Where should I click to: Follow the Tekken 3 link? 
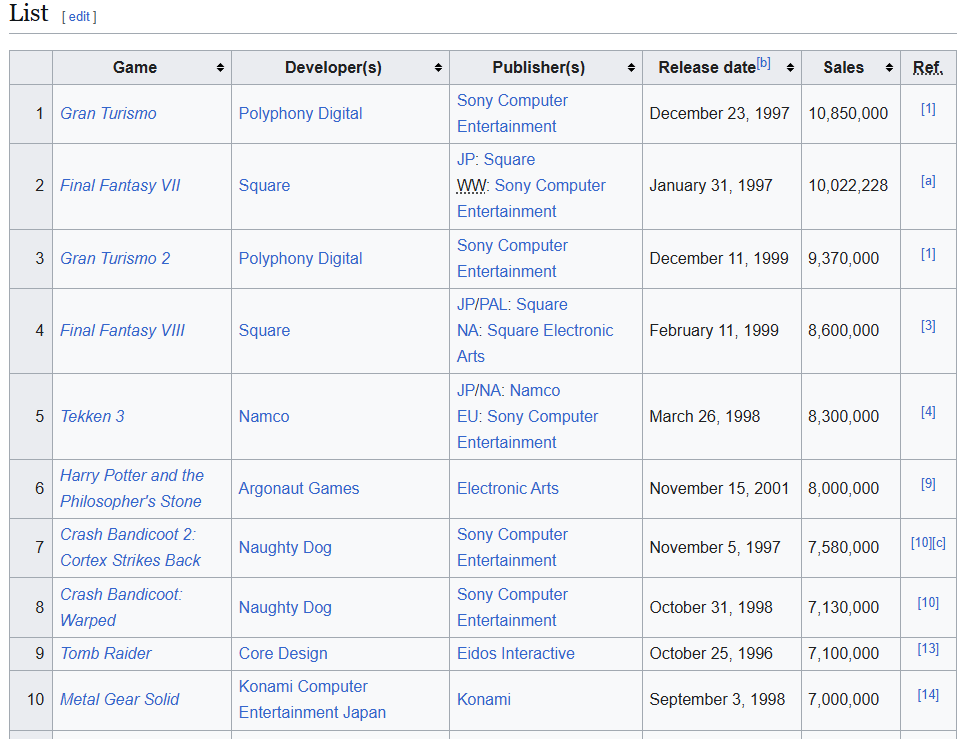coord(92,416)
